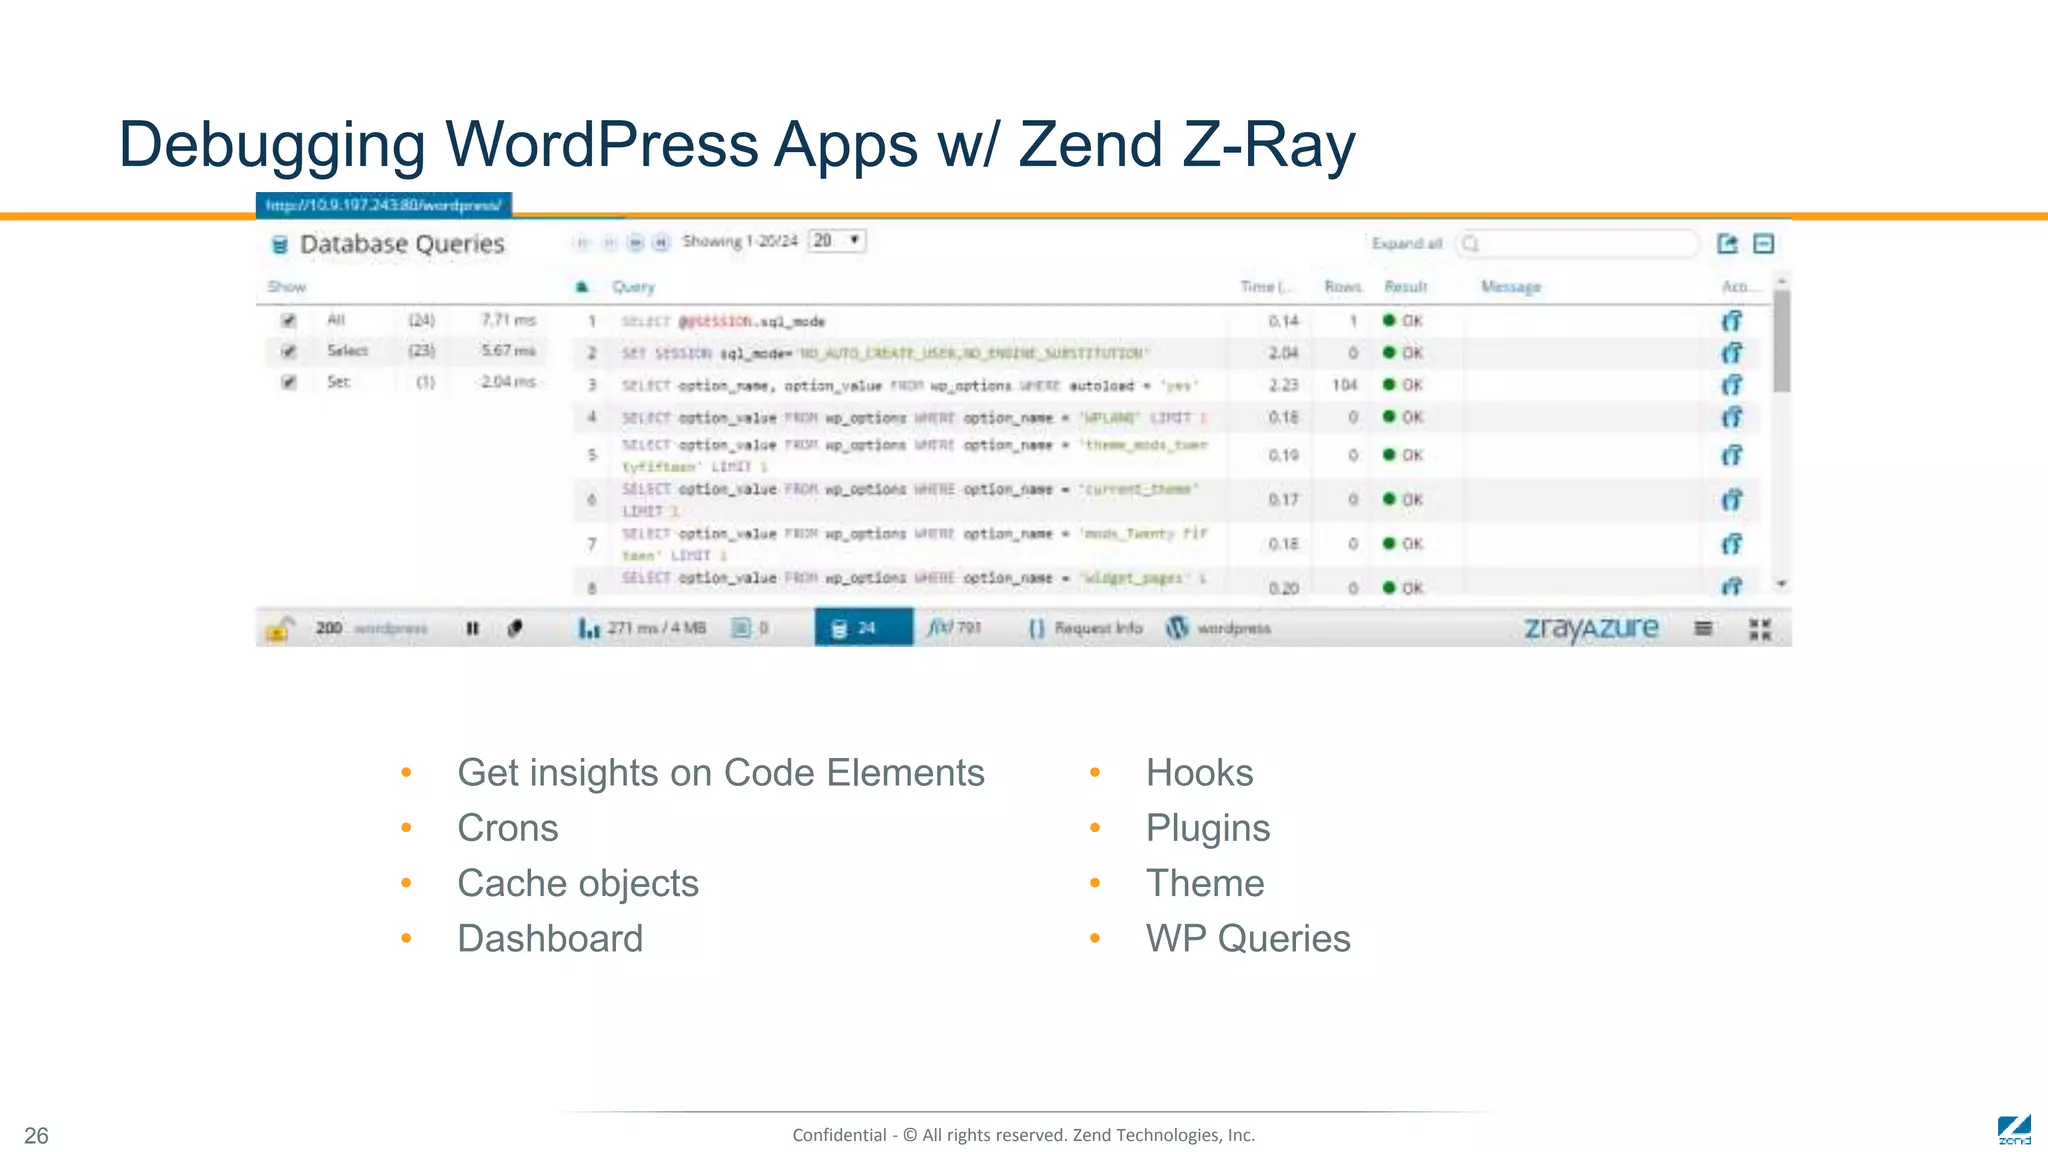This screenshot has width=2048, height=1152.
Task: Toggle the Select queries filter checkbox
Action: tap(289, 351)
